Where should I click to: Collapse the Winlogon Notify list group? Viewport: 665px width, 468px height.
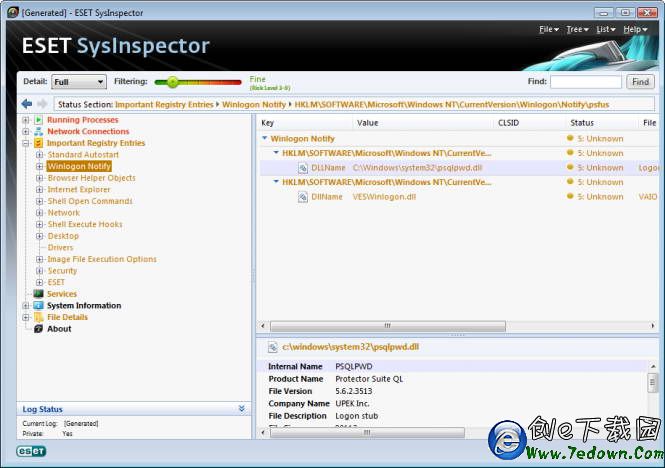point(265,138)
